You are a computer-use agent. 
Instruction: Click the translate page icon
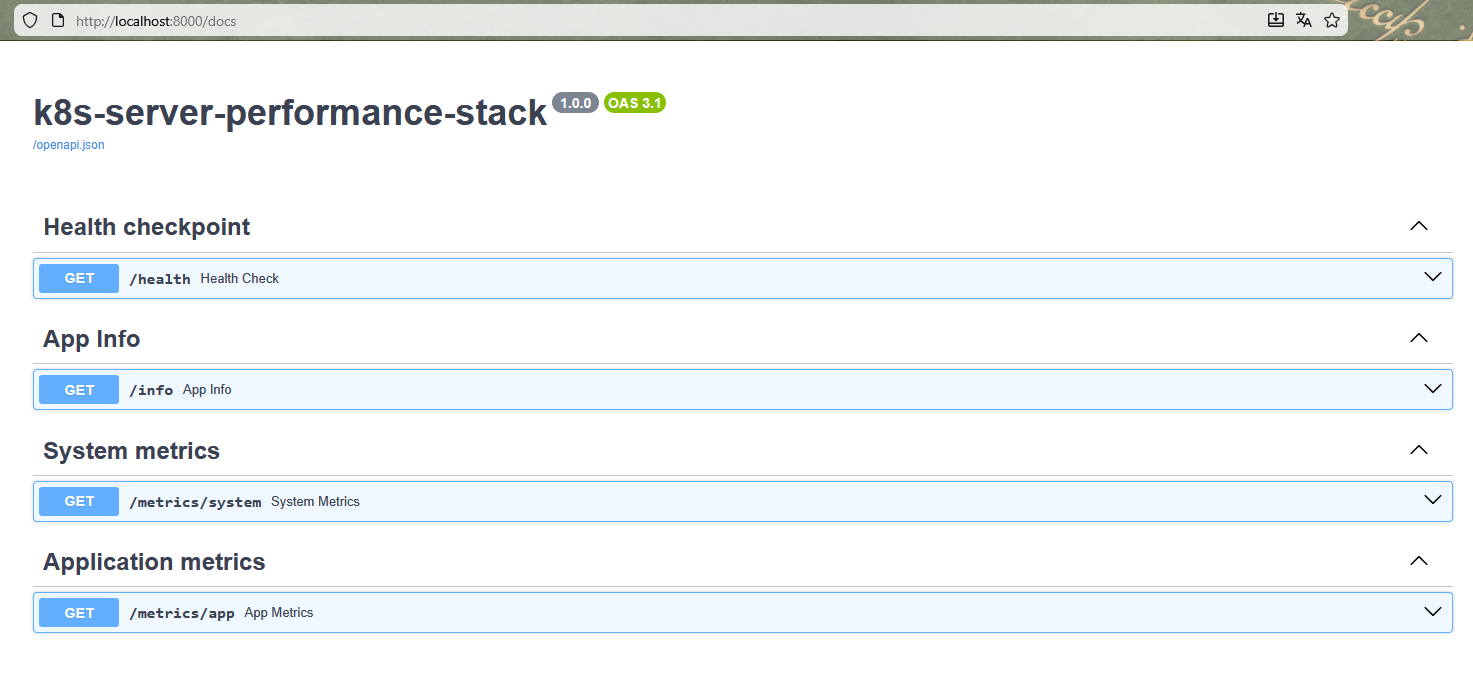(1303, 20)
